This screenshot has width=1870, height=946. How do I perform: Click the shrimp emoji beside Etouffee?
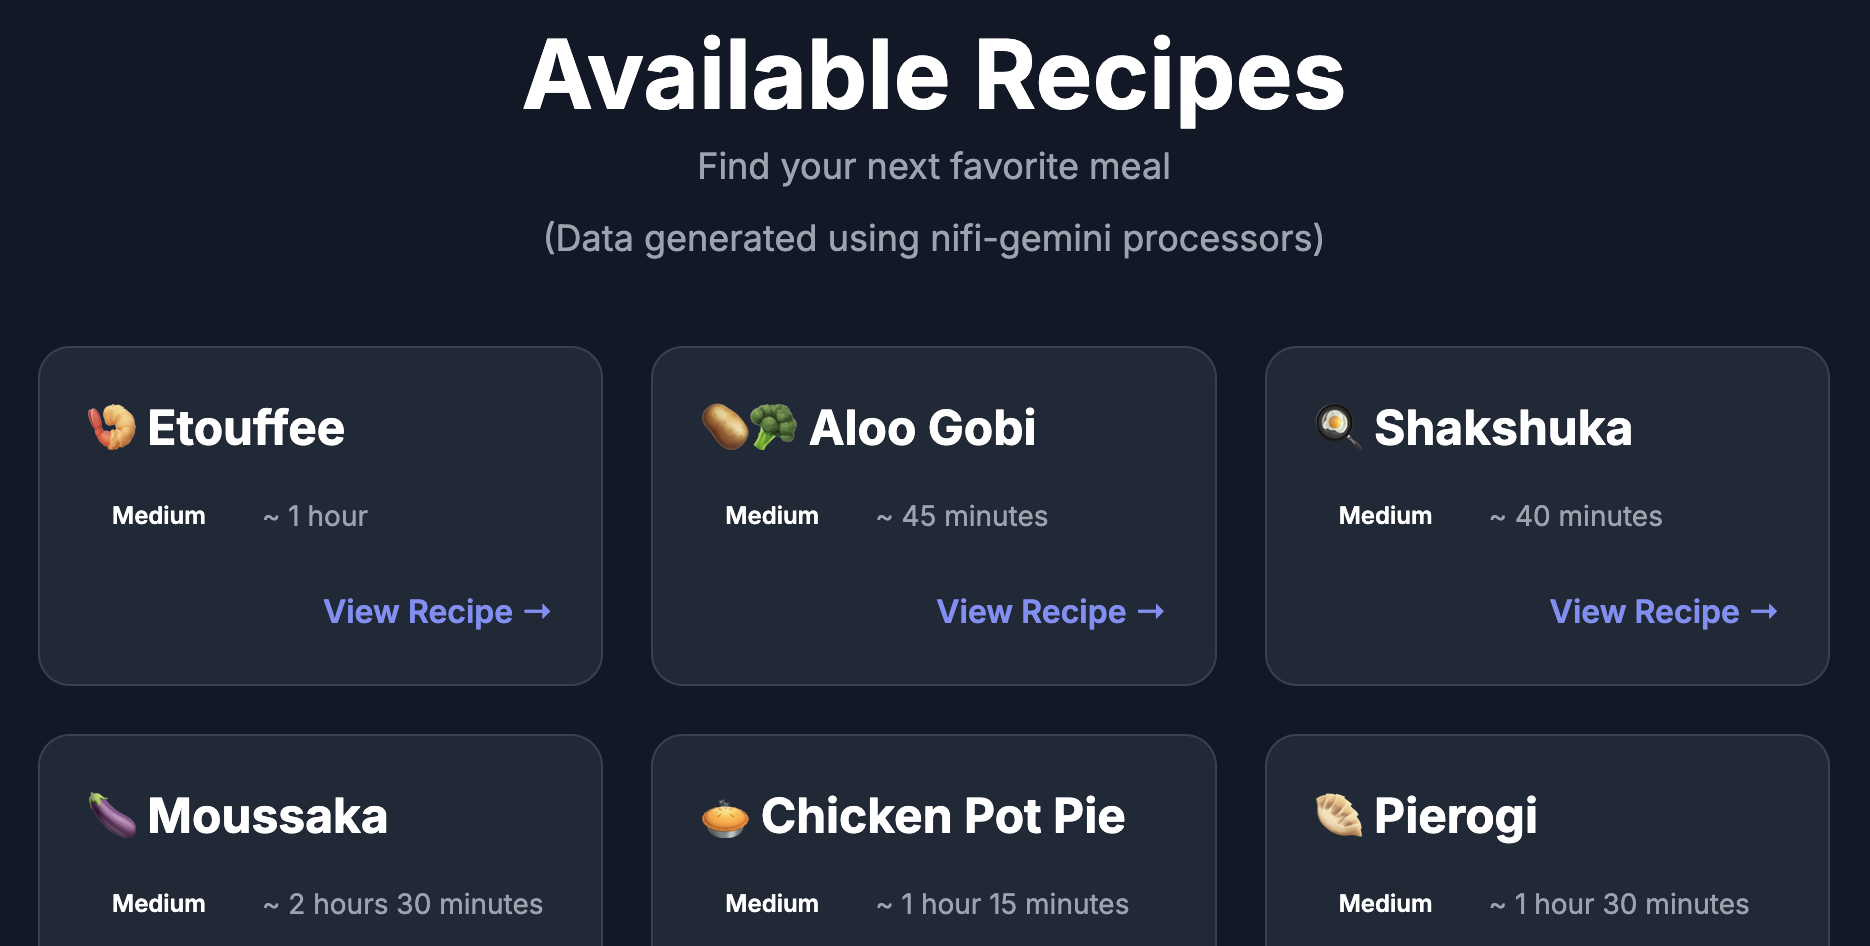[x=112, y=427]
